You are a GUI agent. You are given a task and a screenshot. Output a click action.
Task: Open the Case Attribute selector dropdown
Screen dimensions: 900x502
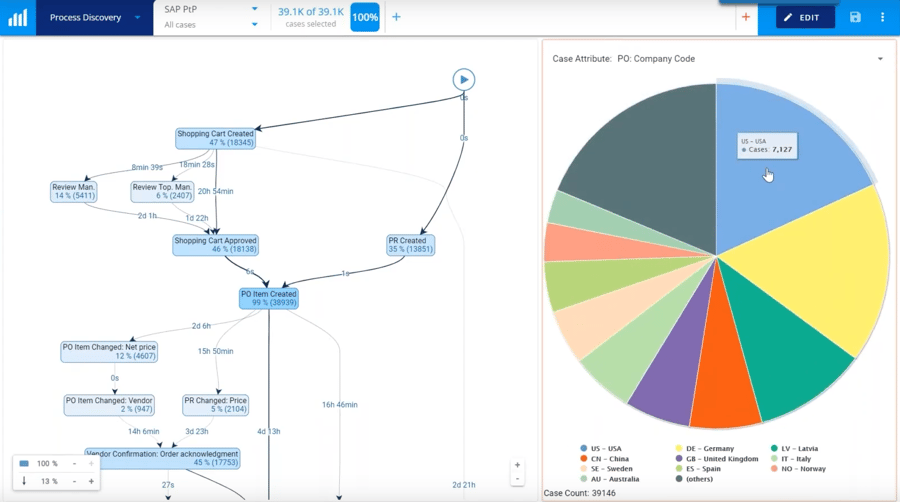pyautogui.click(x=880, y=59)
